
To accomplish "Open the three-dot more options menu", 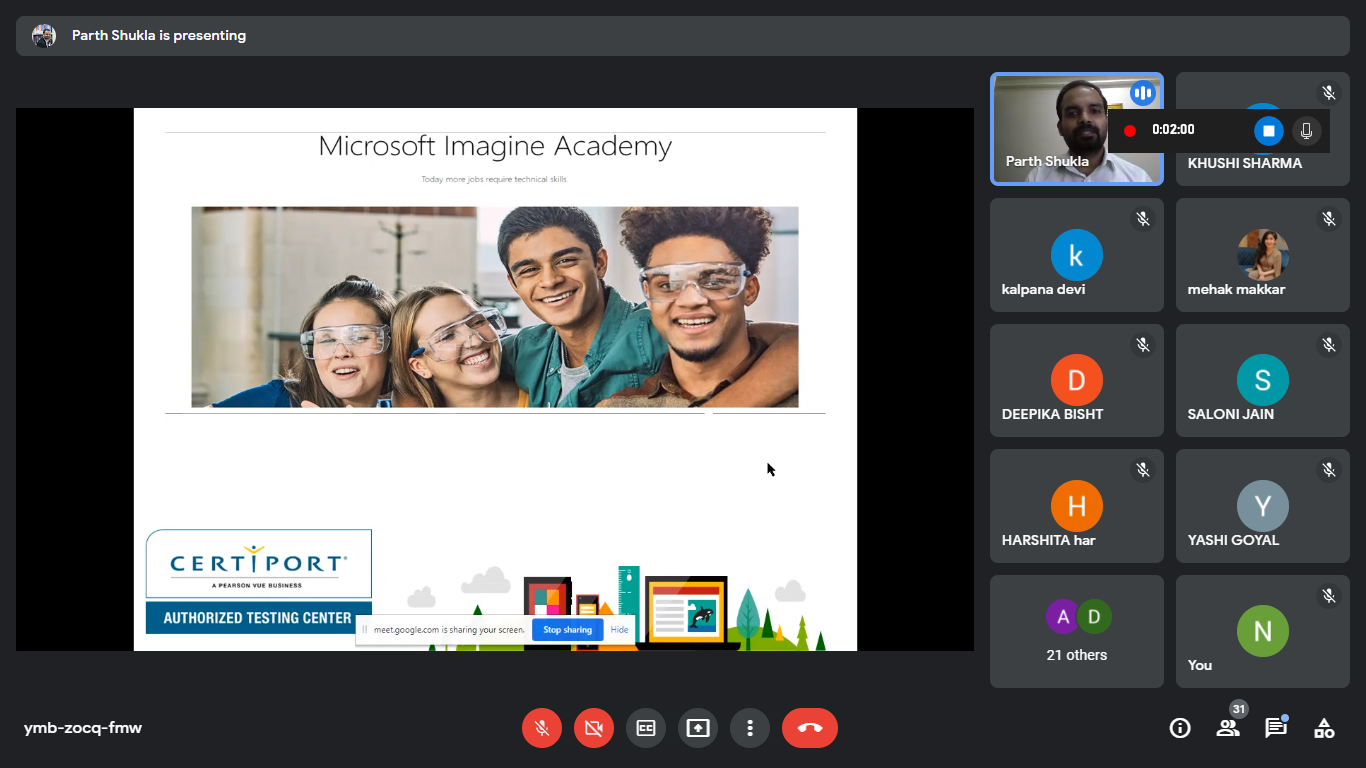I will [x=750, y=728].
